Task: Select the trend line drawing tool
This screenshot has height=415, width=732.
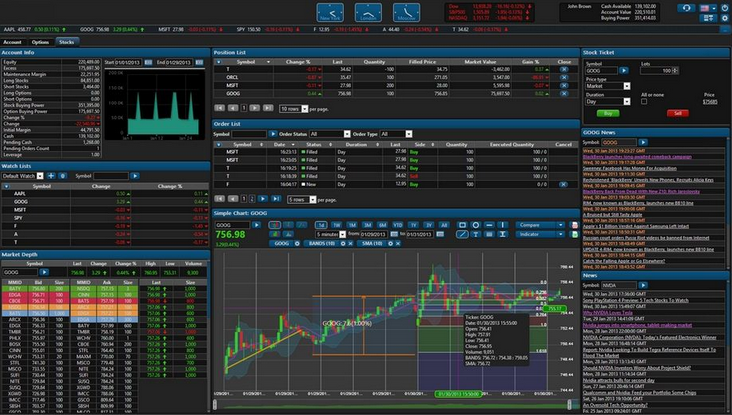Action: pyautogui.click(x=462, y=234)
